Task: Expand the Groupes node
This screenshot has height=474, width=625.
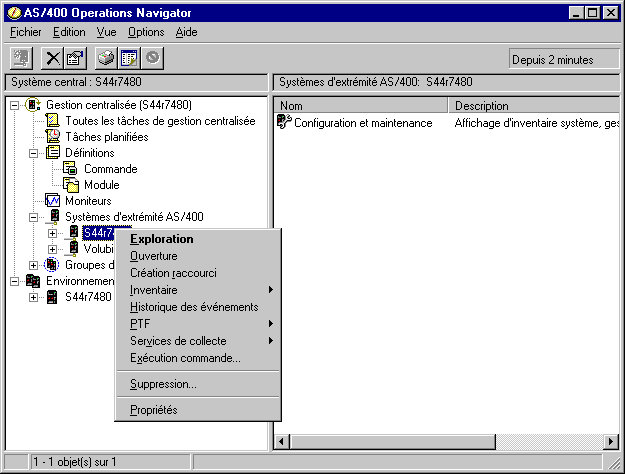Action: coord(33,265)
